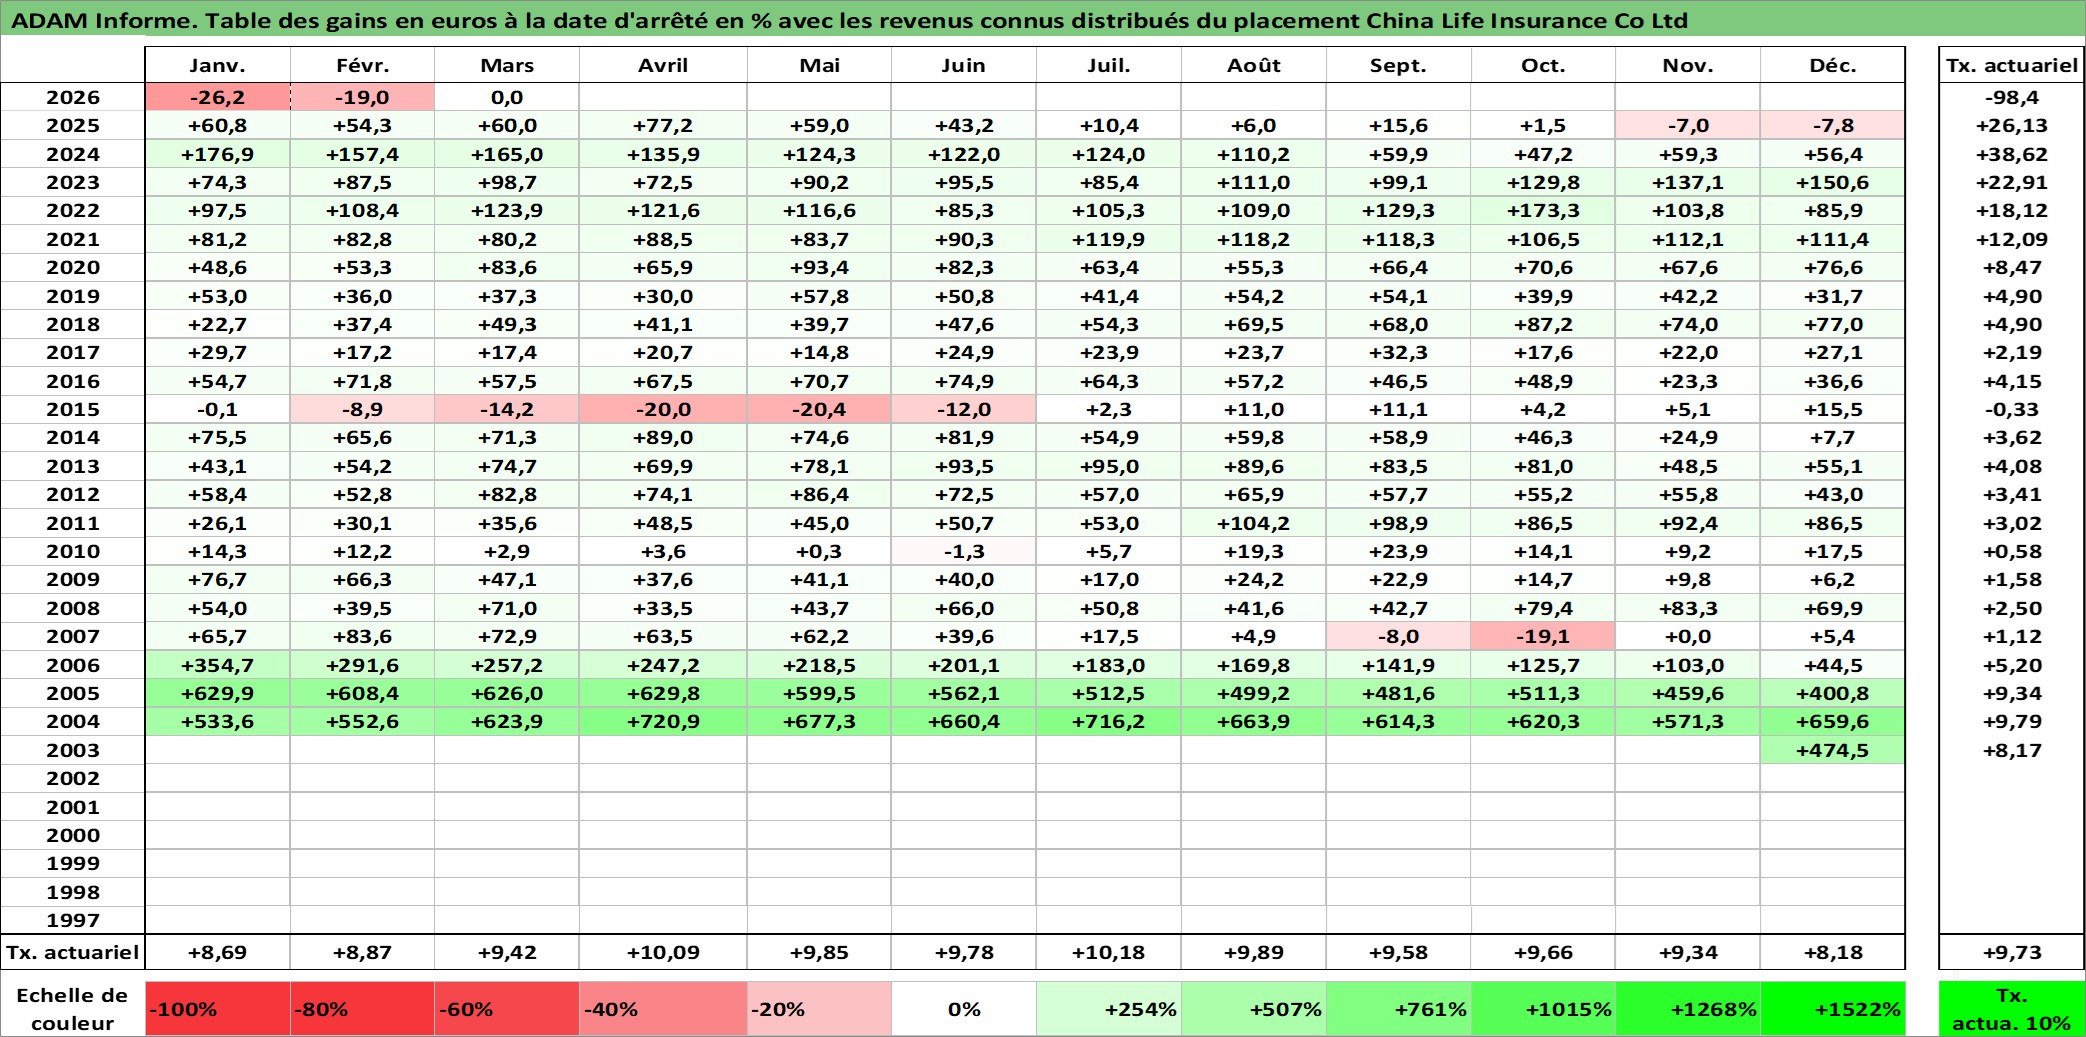Viewport: 2086px width, 1037px height.
Task: Click the -26,2 cell for January 2026
Action: [x=217, y=97]
